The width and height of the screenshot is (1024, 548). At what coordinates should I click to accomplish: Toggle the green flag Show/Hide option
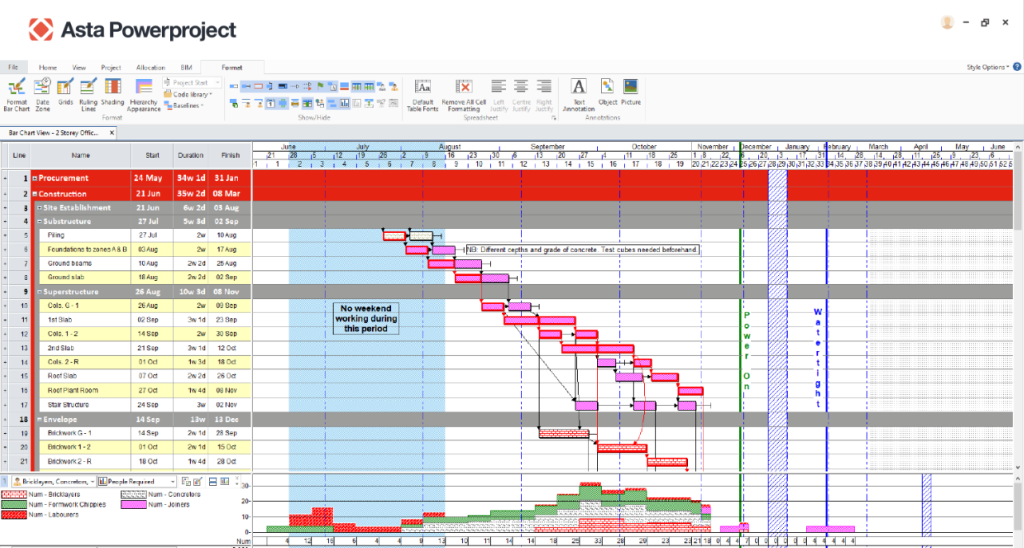320,86
